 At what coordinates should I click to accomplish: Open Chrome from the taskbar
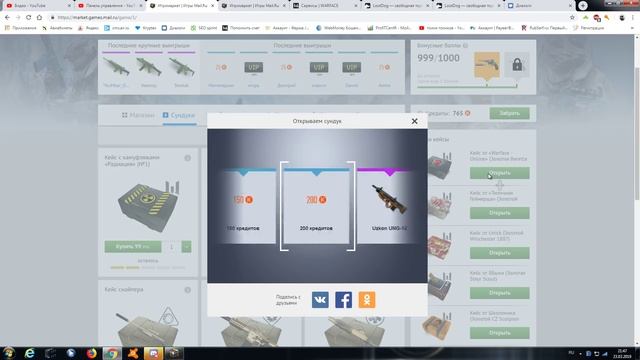(112, 353)
